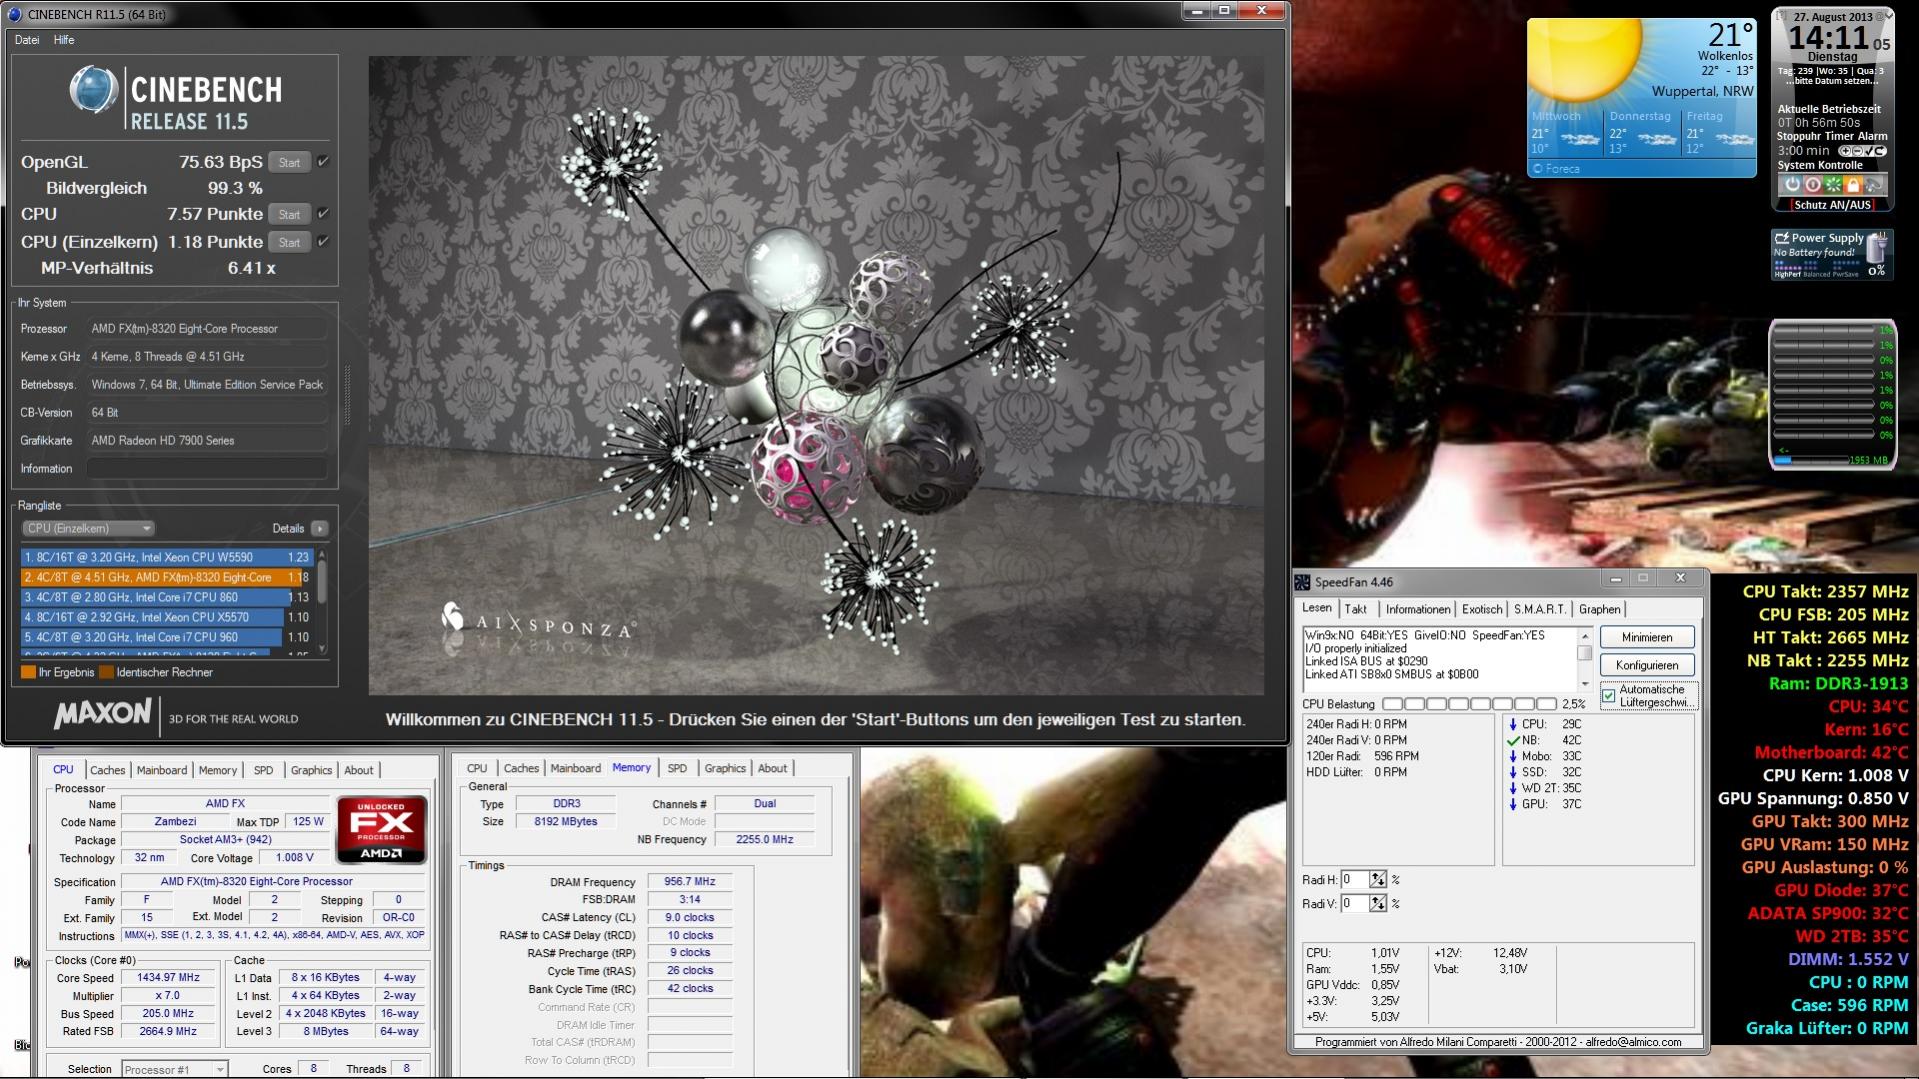Viewport: 1919px width, 1079px height.
Task: Expand the ranking Details arrow
Action: tap(319, 528)
